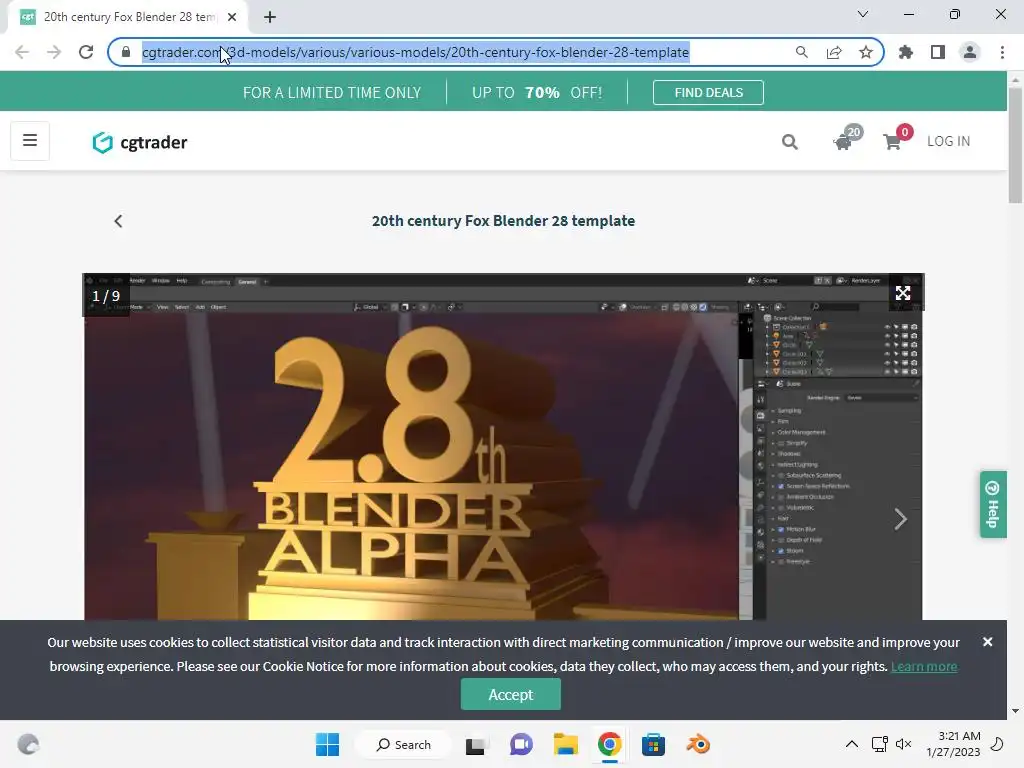Open the Microsoft Store taskbar icon
The width and height of the screenshot is (1024, 768).
point(653,744)
